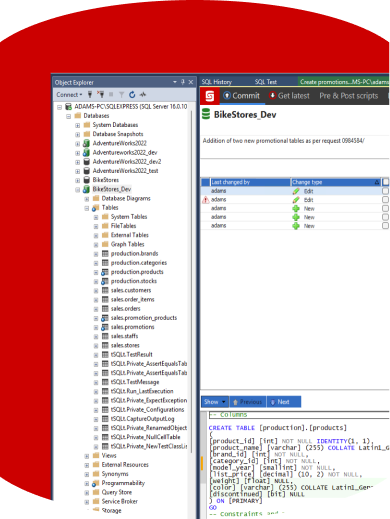Click the green database icon beside BikeStores_Dev heading

click(206, 114)
